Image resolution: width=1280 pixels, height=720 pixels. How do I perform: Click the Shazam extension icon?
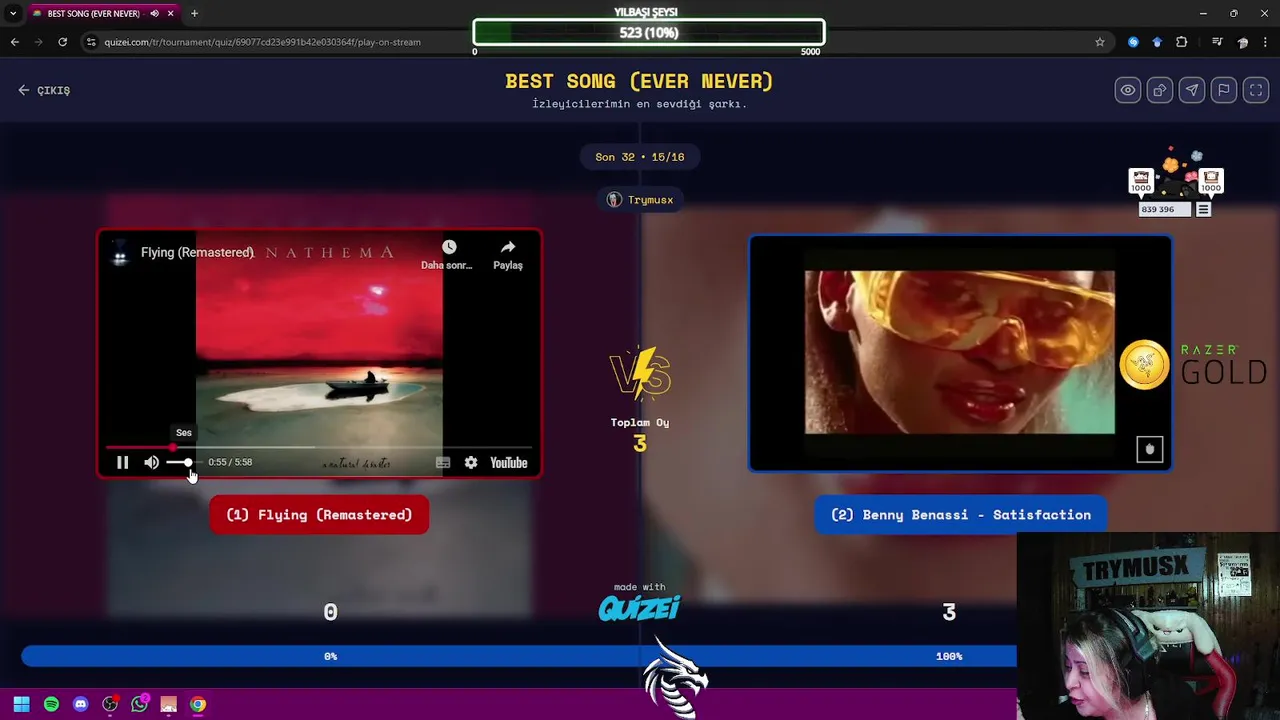pyautogui.click(x=1133, y=42)
